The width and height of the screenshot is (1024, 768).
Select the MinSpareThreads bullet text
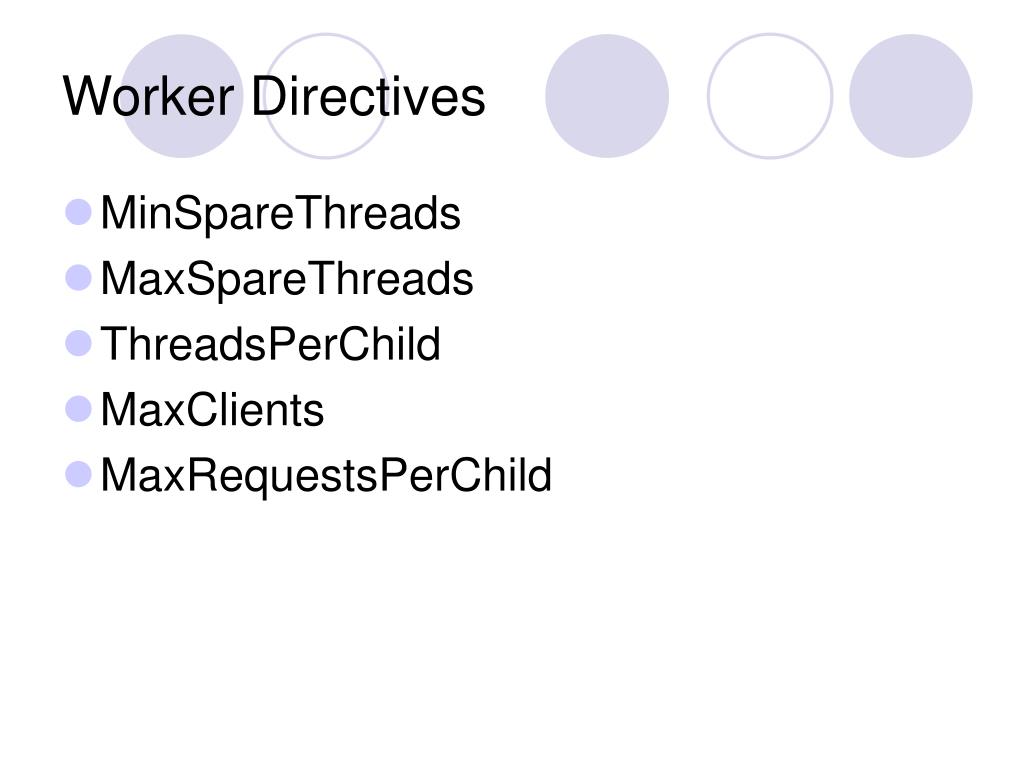[x=281, y=214]
